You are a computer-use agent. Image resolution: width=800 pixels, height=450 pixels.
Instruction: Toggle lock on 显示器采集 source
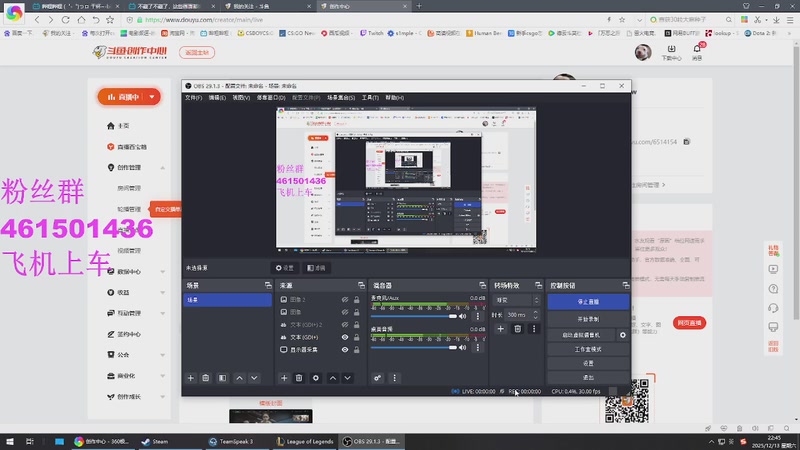tap(357, 350)
